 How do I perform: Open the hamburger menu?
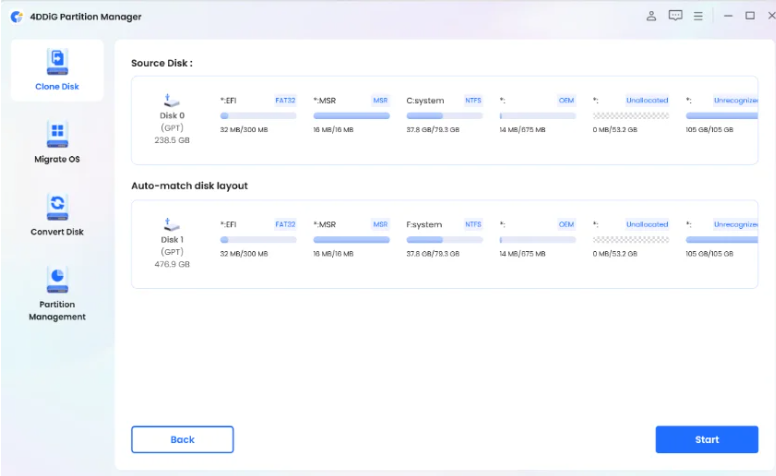(698, 16)
